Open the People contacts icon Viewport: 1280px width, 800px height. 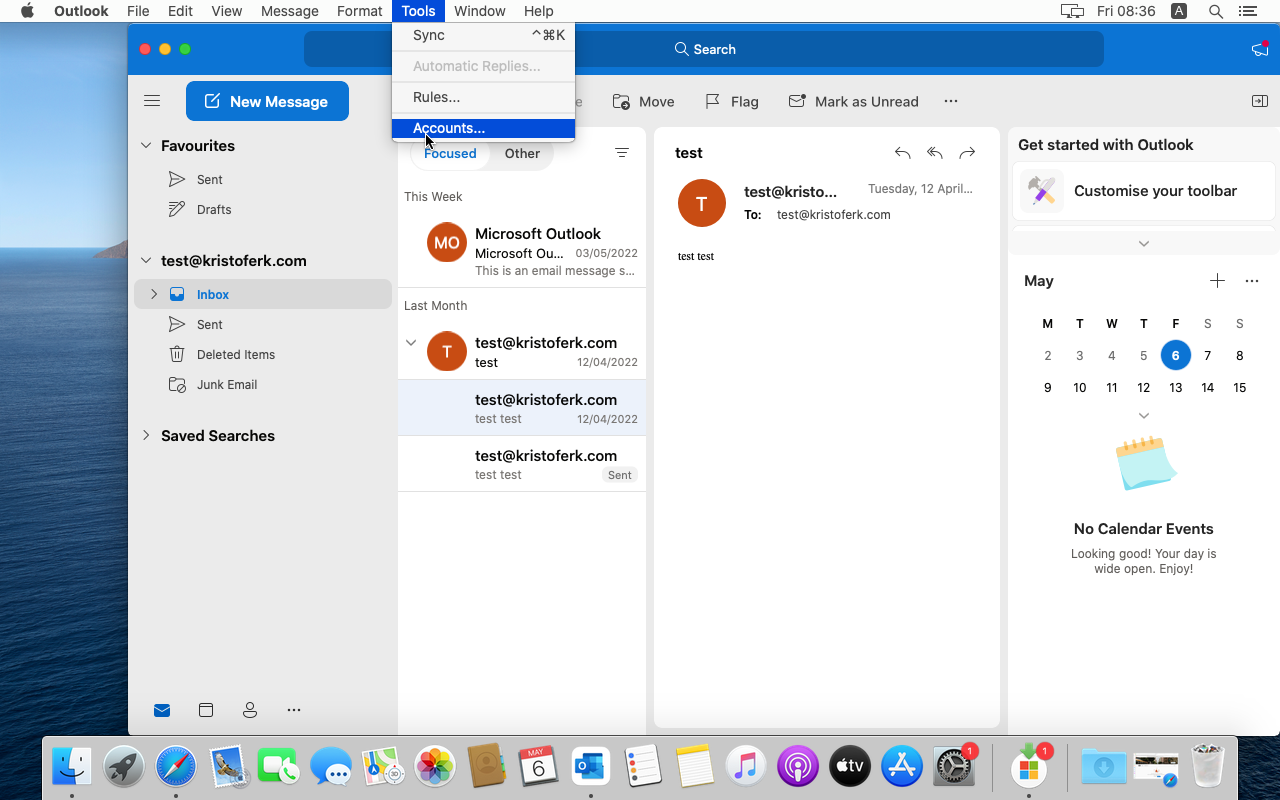point(250,710)
